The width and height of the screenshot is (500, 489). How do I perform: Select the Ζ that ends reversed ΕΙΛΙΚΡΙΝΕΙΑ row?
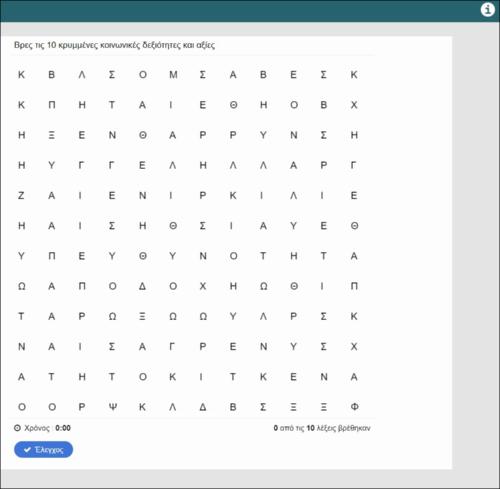pyautogui.click(x=21, y=195)
